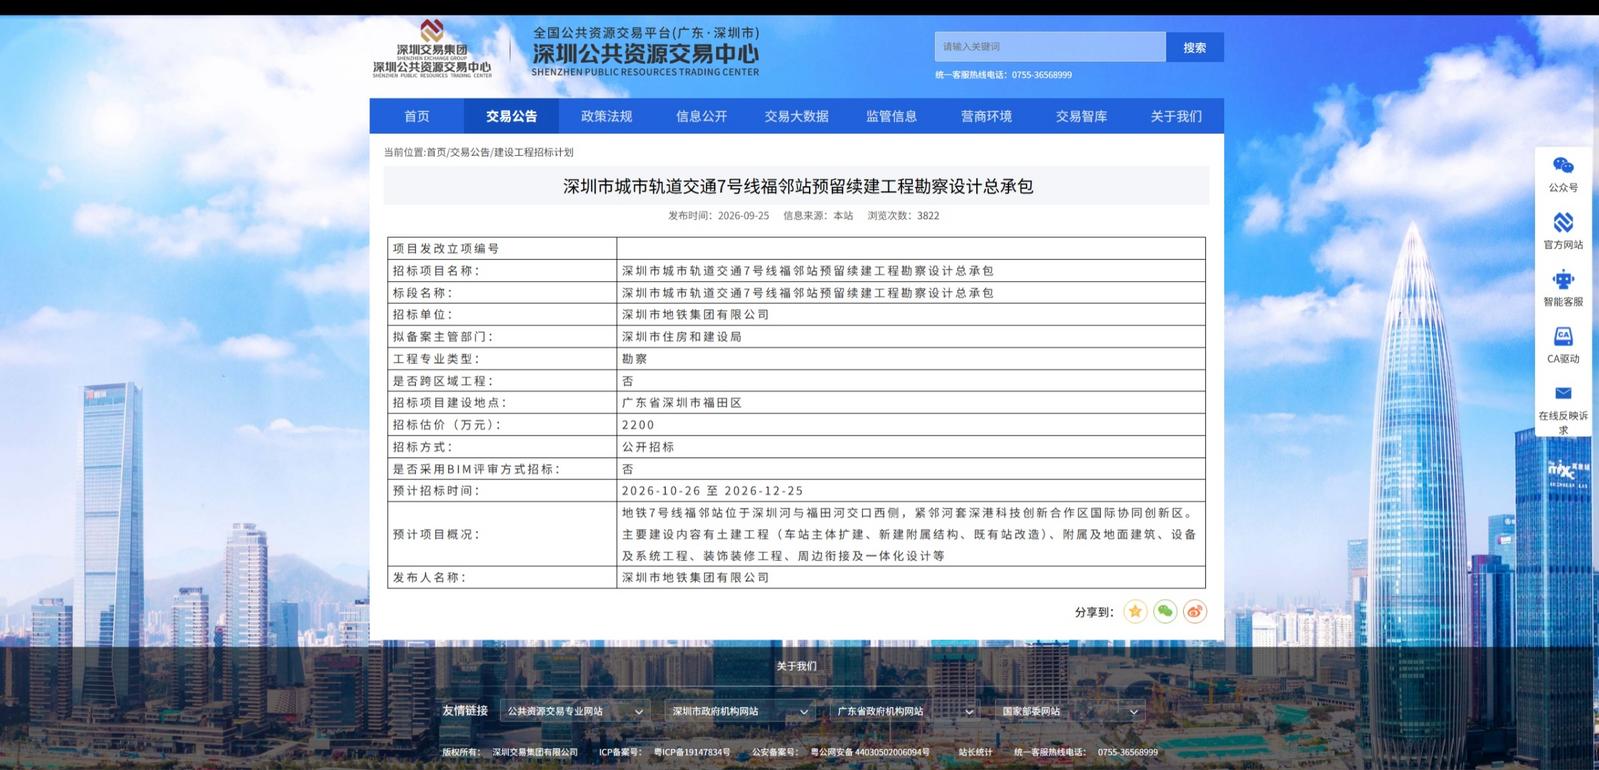Open the 站长统计 footer link

(975, 752)
